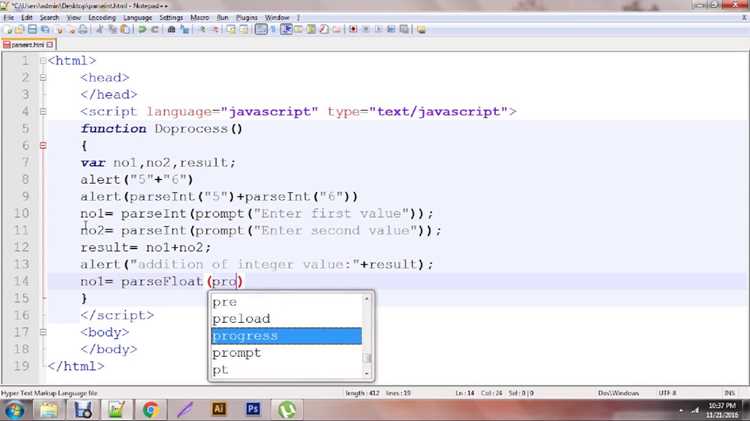750x421 pixels.
Task: Undo with the green arrow icon
Action: [x=142, y=30]
